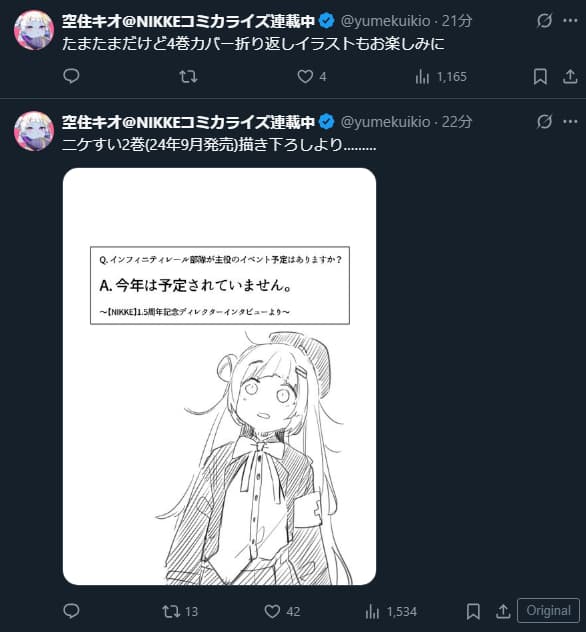The image size is (586, 632).
Task: View analytics showing 1,534 views
Action: pos(391,612)
